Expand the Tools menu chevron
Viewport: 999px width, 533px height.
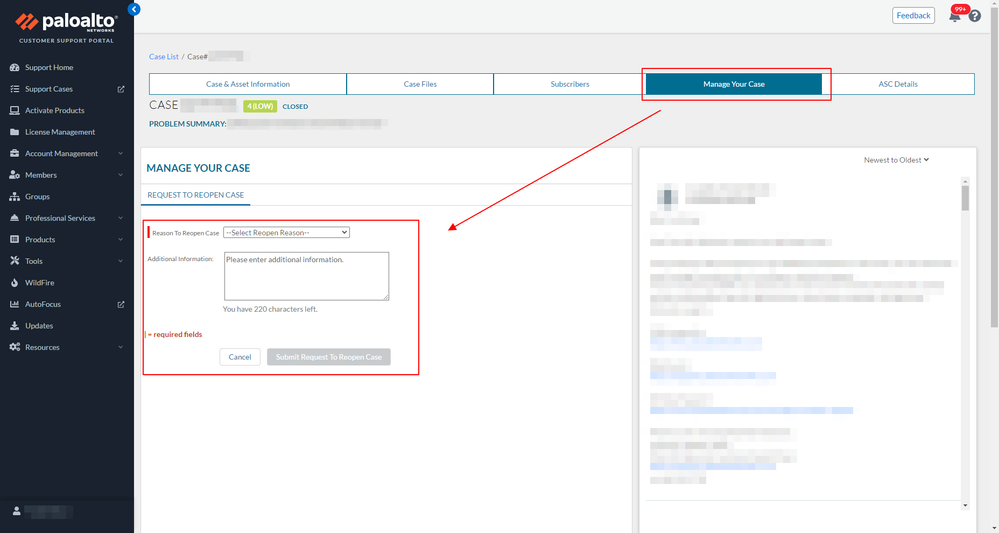120,261
